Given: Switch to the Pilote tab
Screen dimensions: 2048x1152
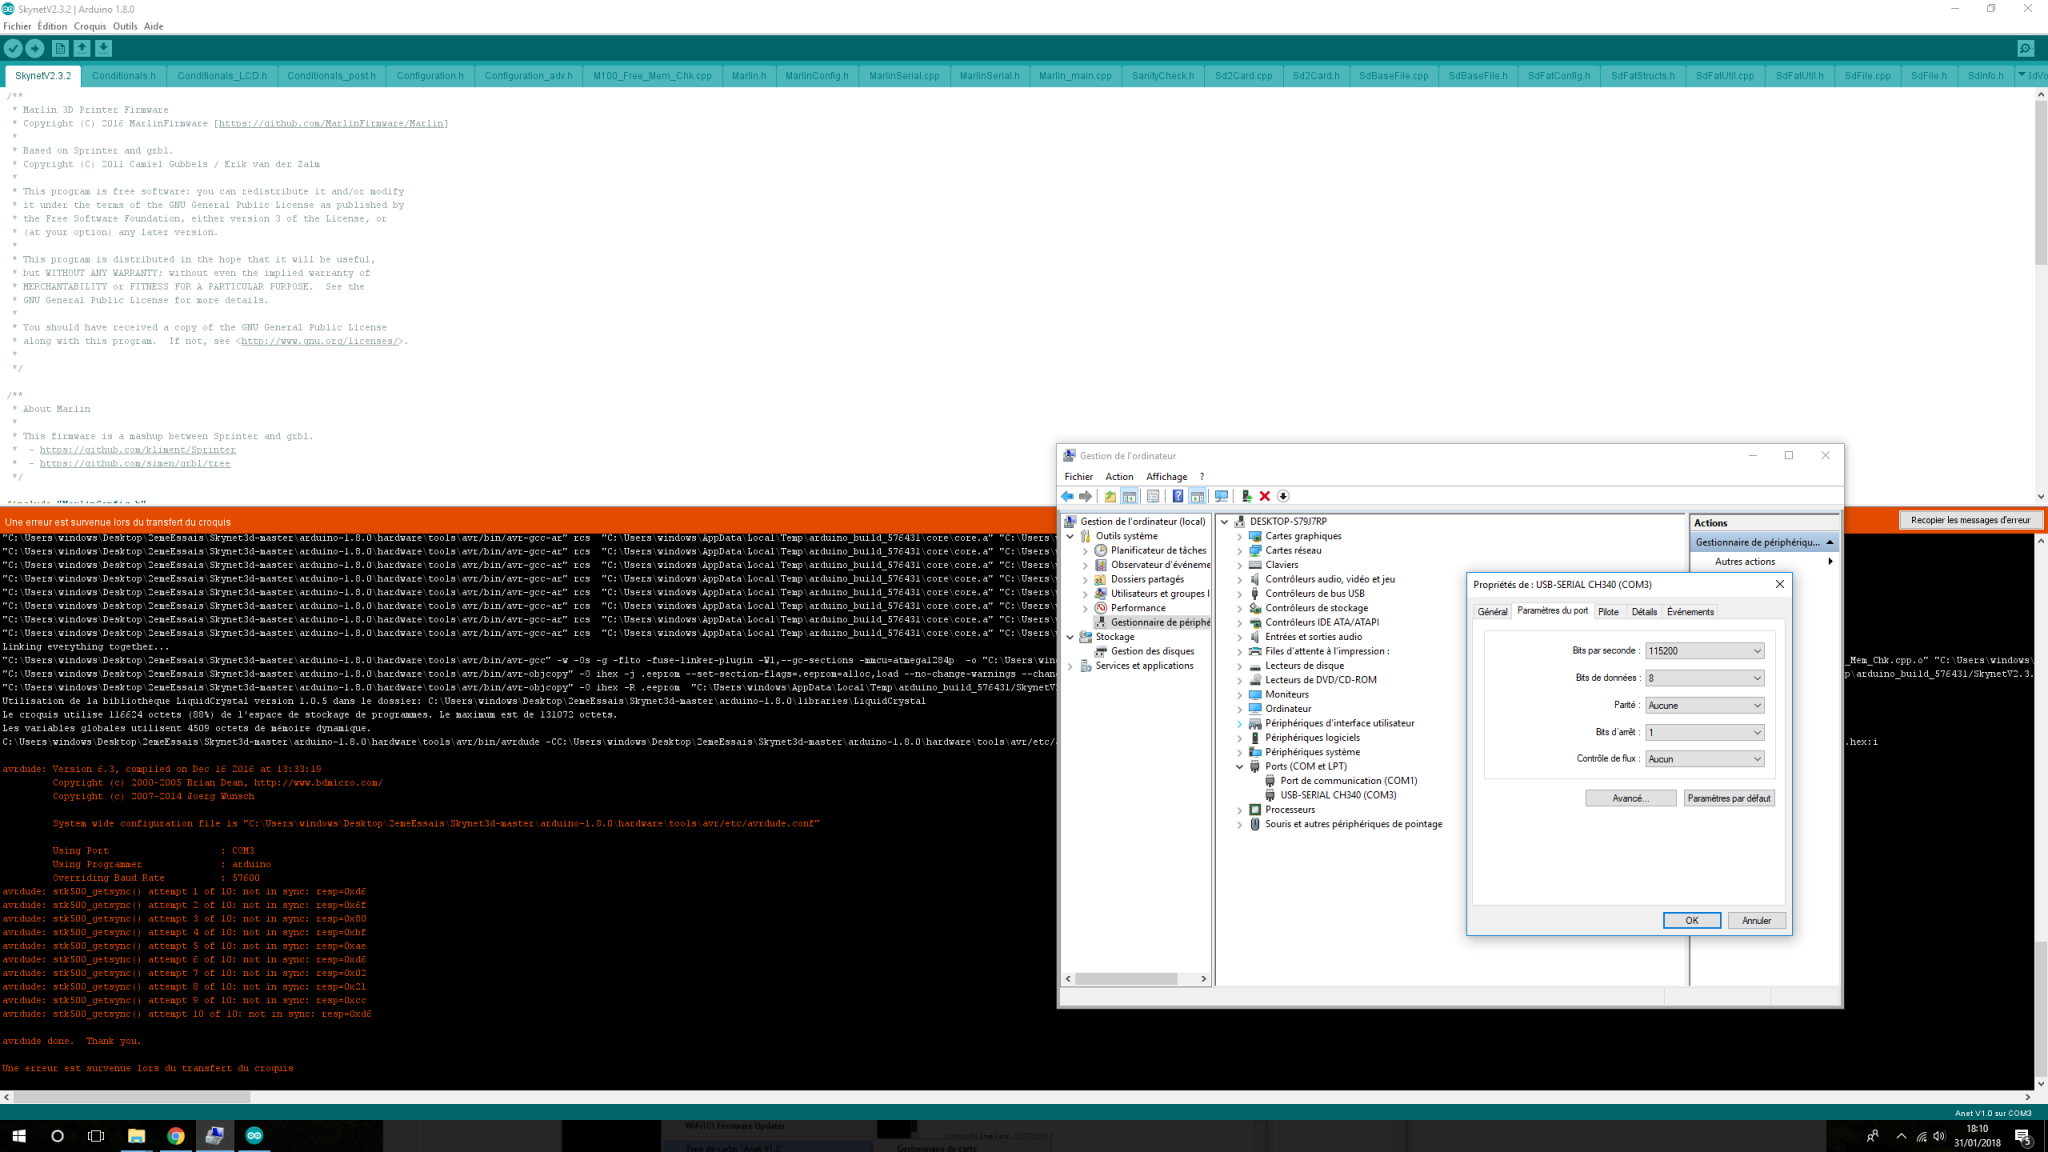Looking at the screenshot, I should click(x=1608, y=612).
